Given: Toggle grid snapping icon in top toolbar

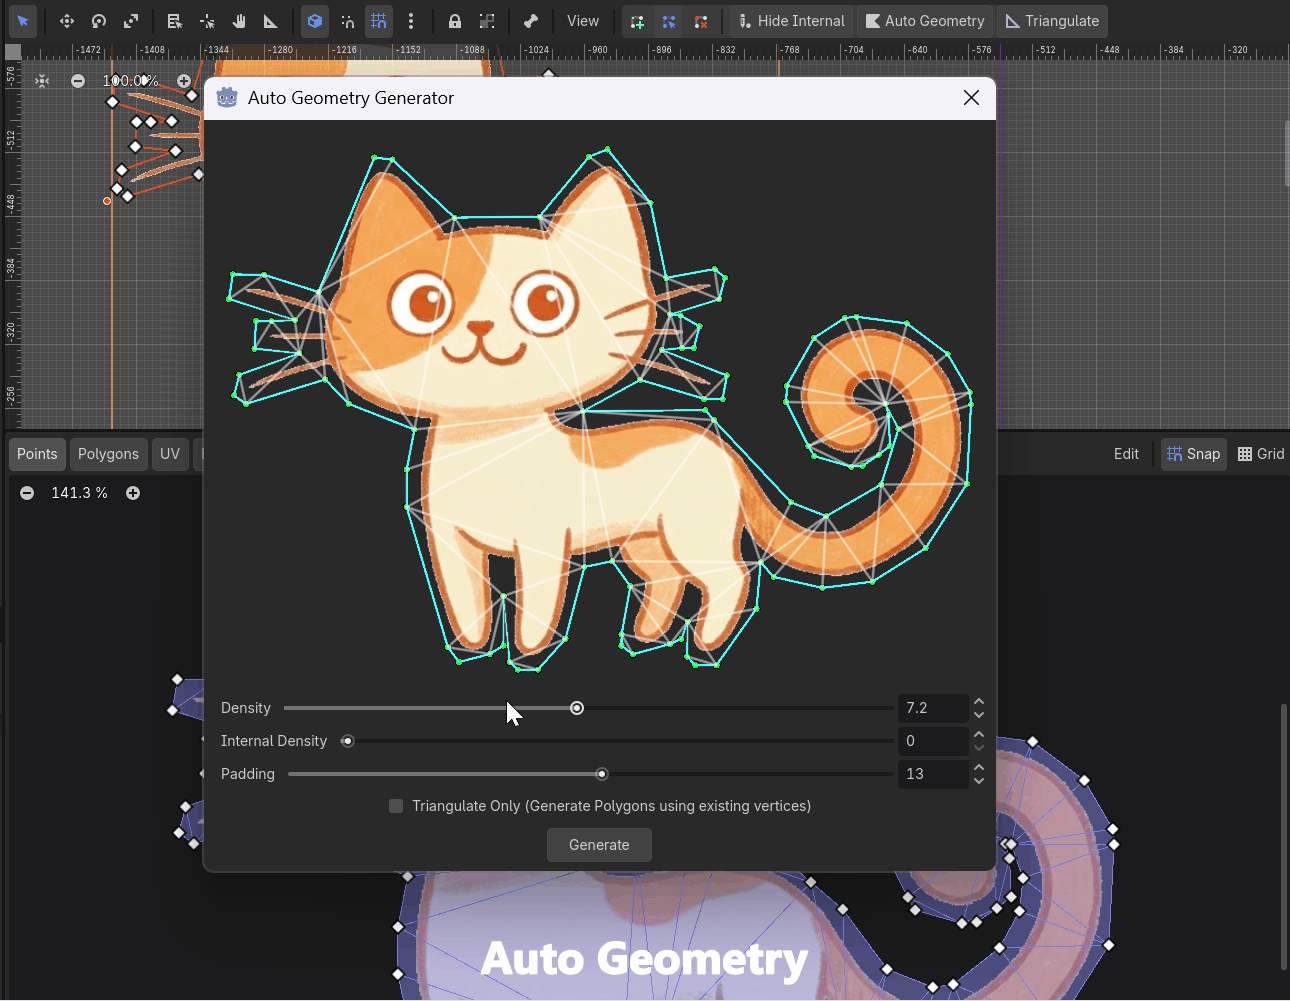Looking at the screenshot, I should pos(379,21).
